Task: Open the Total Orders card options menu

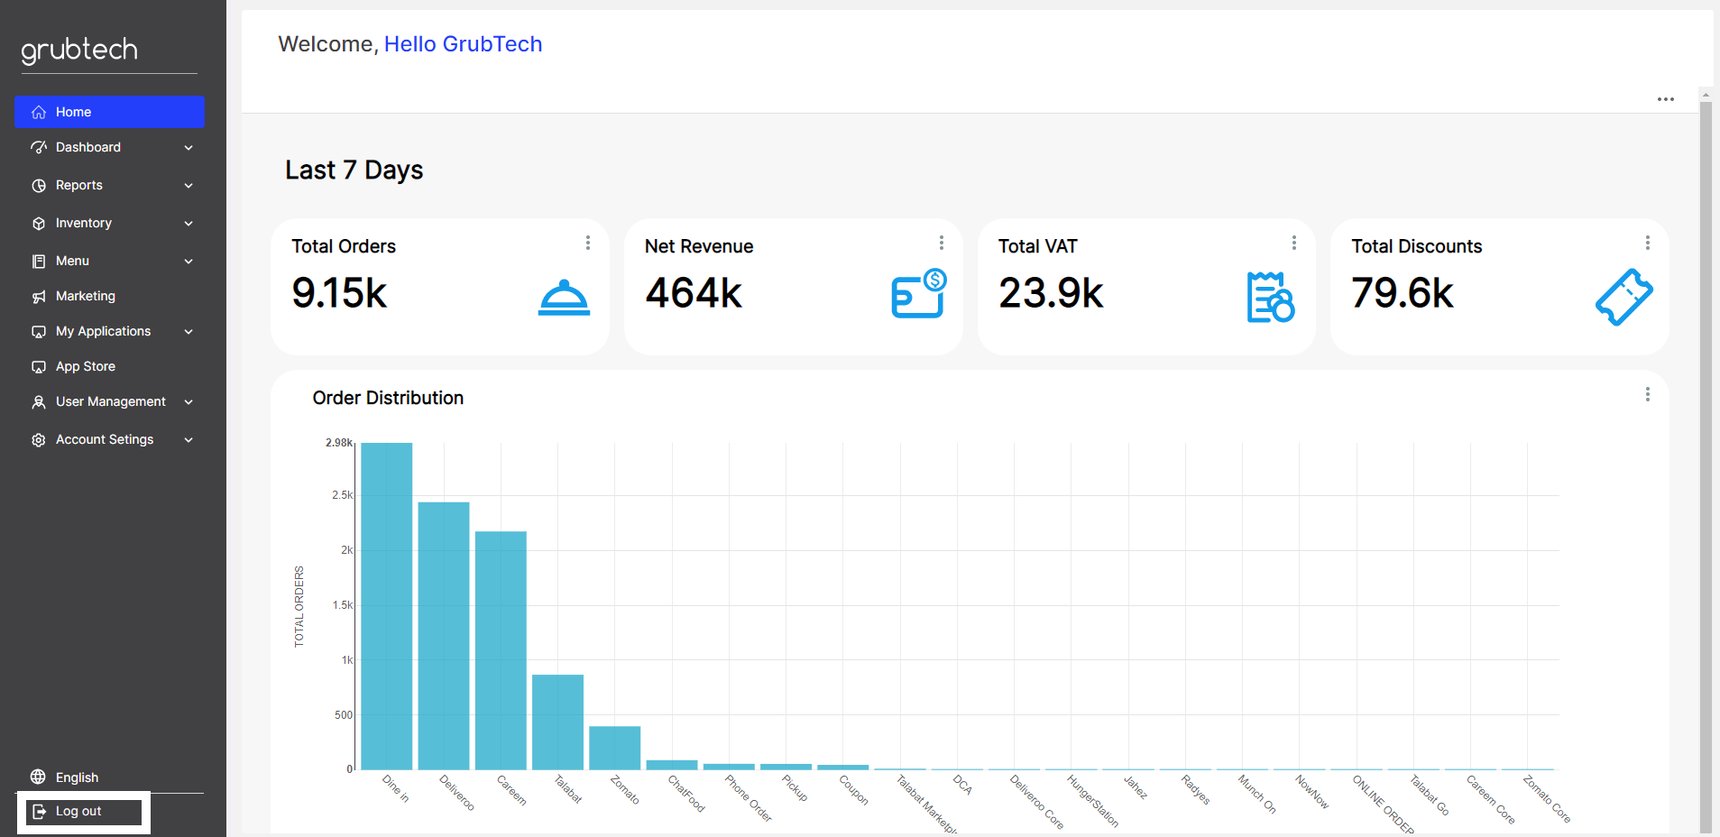Action: pyautogui.click(x=588, y=243)
